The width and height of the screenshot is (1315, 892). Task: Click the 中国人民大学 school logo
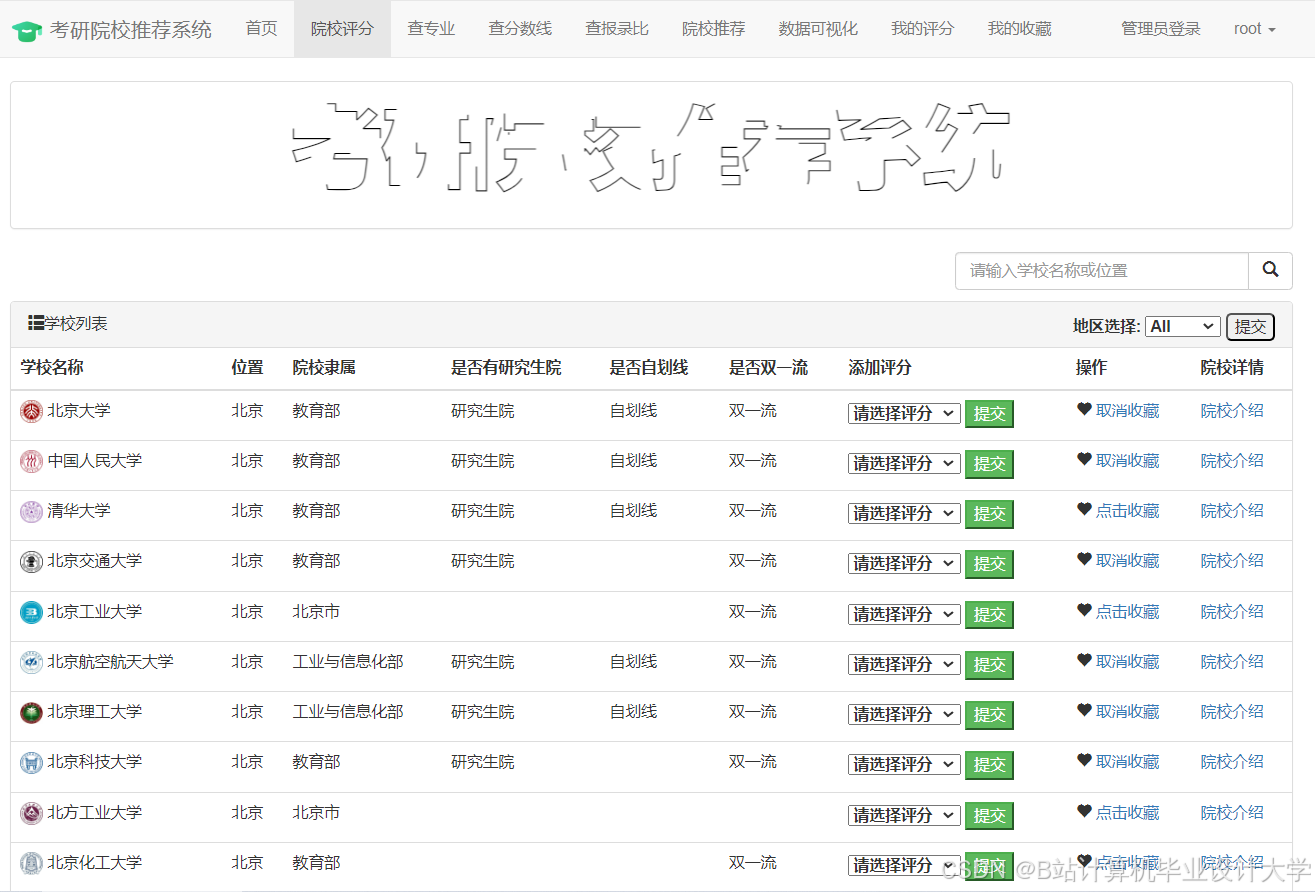32,461
